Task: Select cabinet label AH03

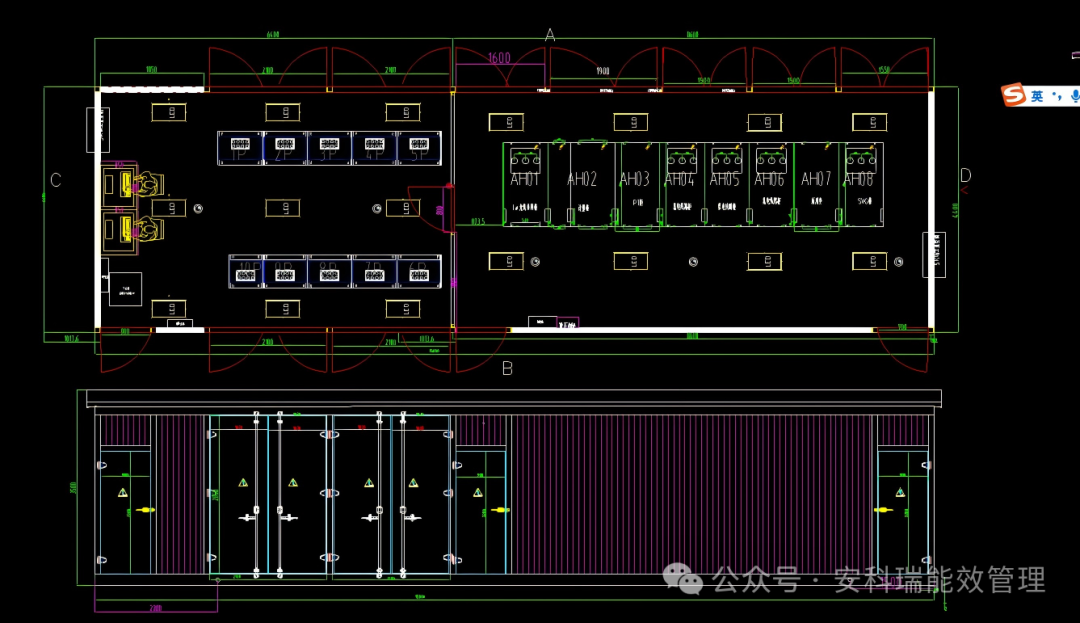Action: 634,179
